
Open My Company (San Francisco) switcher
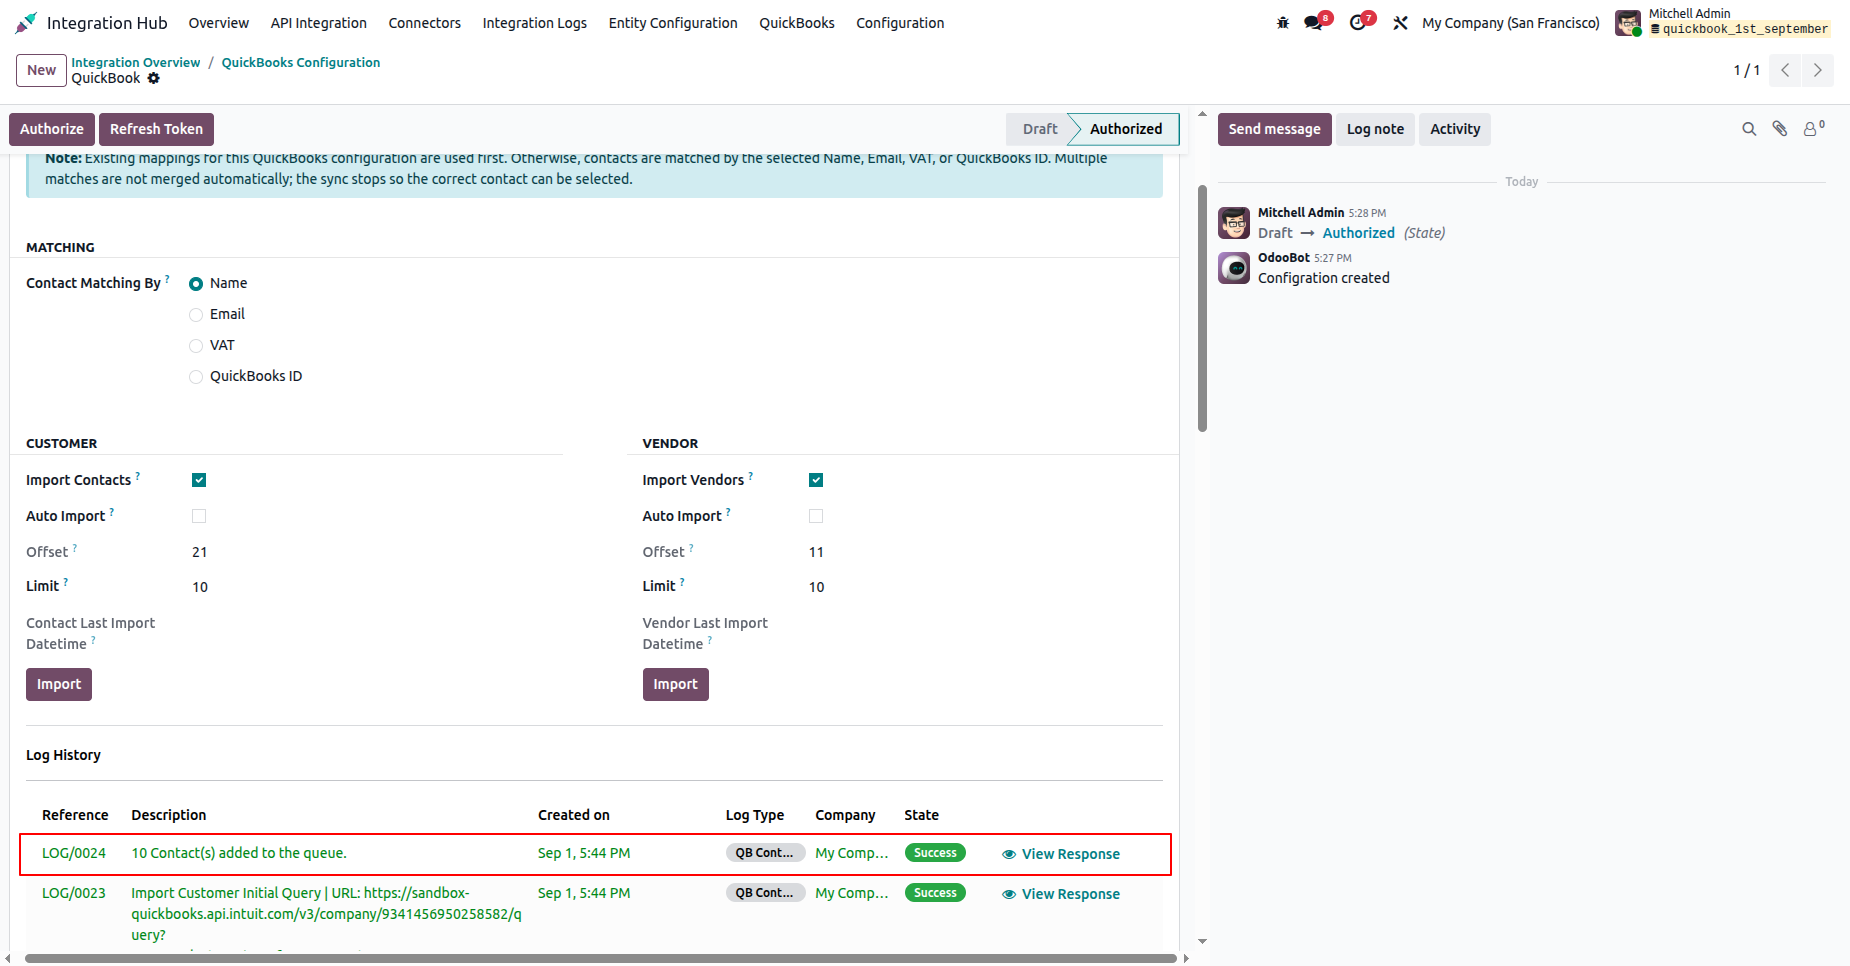click(1511, 23)
